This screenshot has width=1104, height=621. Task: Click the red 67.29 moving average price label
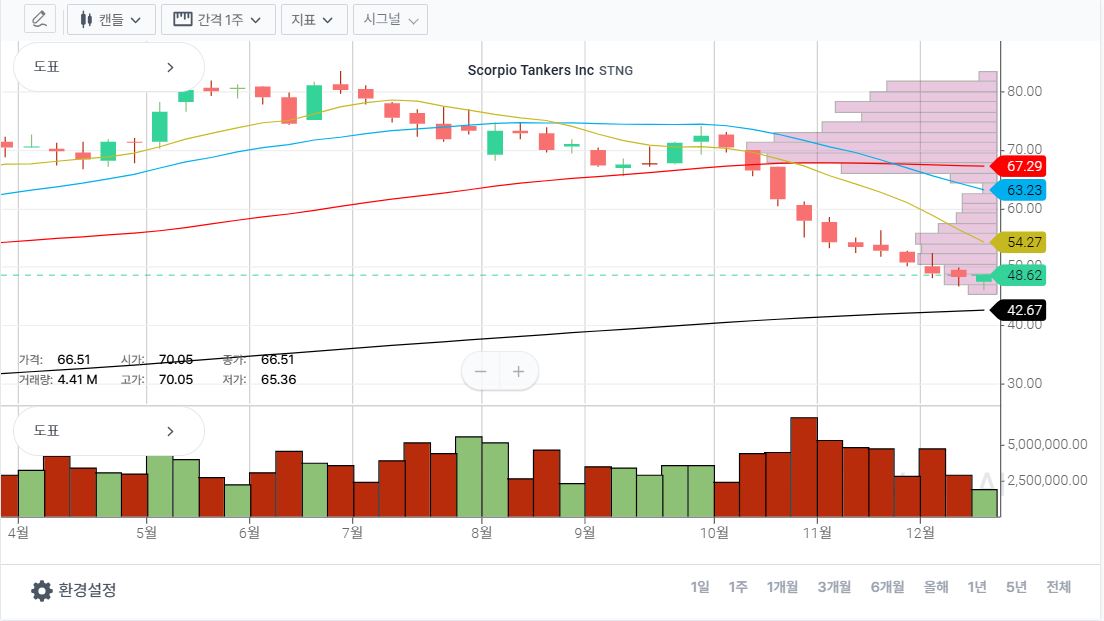(1020, 166)
